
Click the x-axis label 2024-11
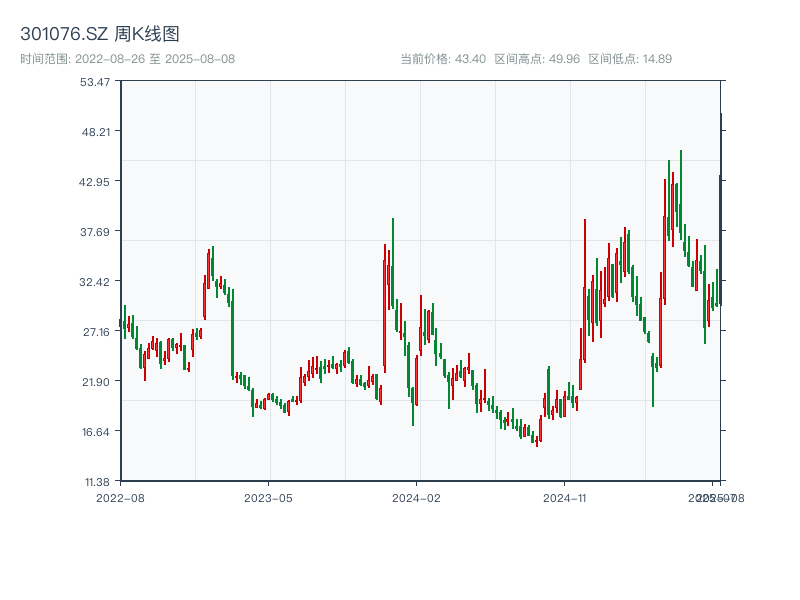click(x=564, y=498)
